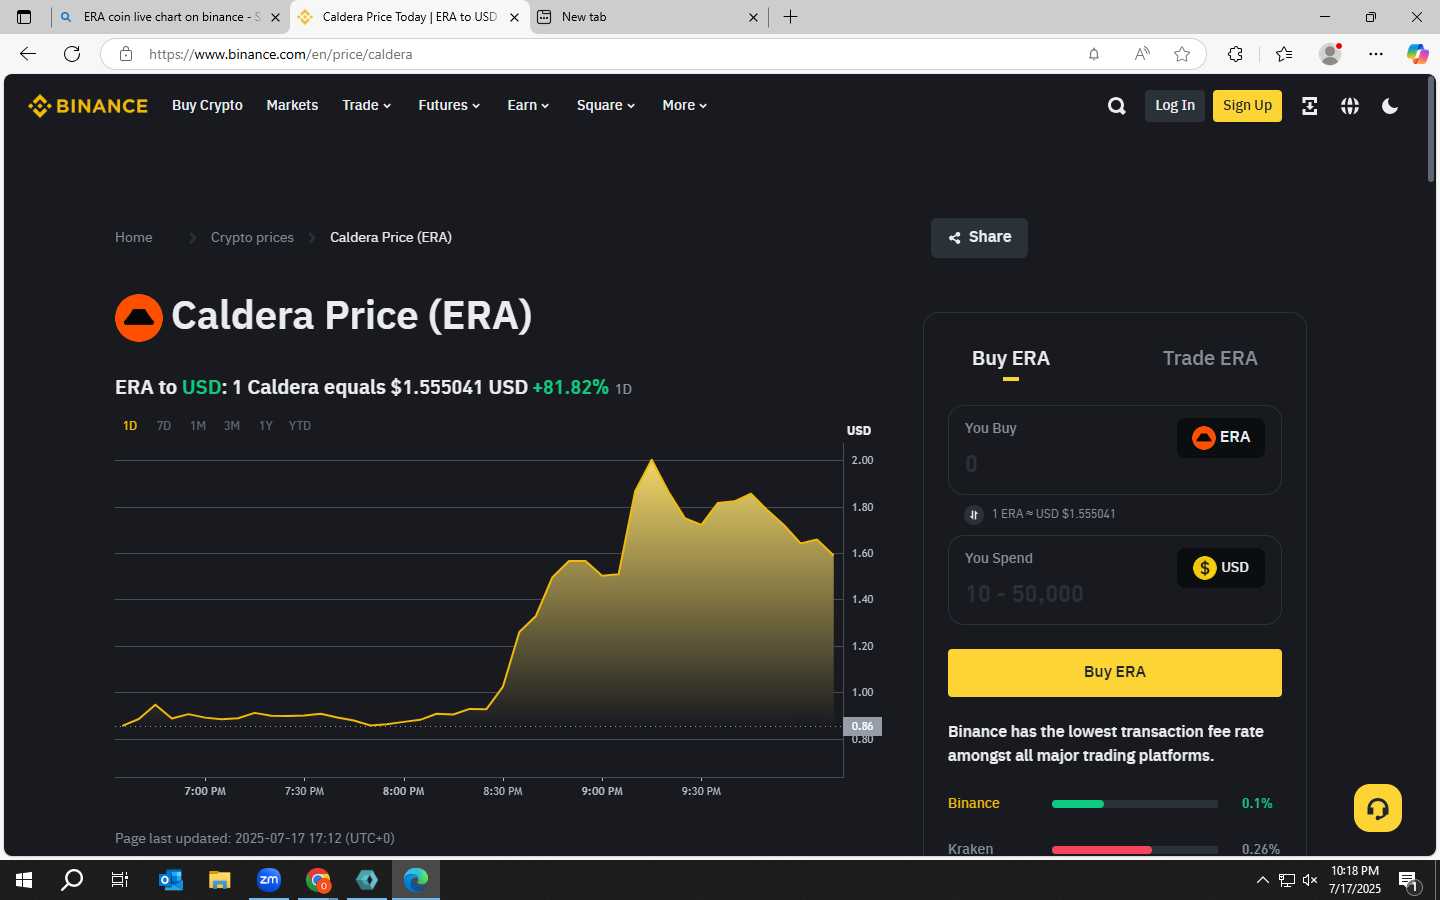Expand the Futures menu
Viewport: 1440px width, 900px height.
coord(449,105)
